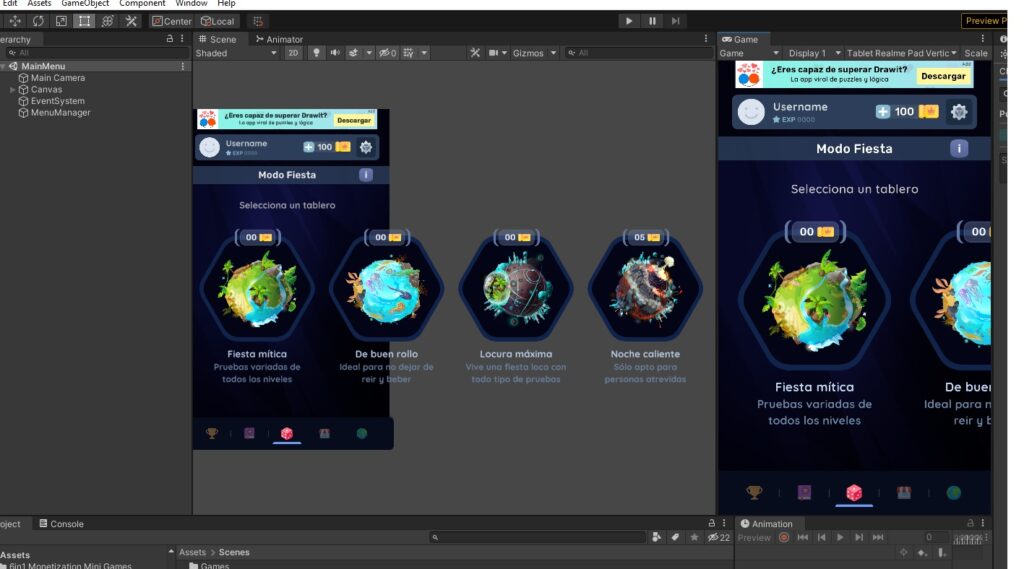Viewport: 1024px width, 569px height.
Task: Open the scene effects dropdown arrow
Action: (x=369, y=53)
